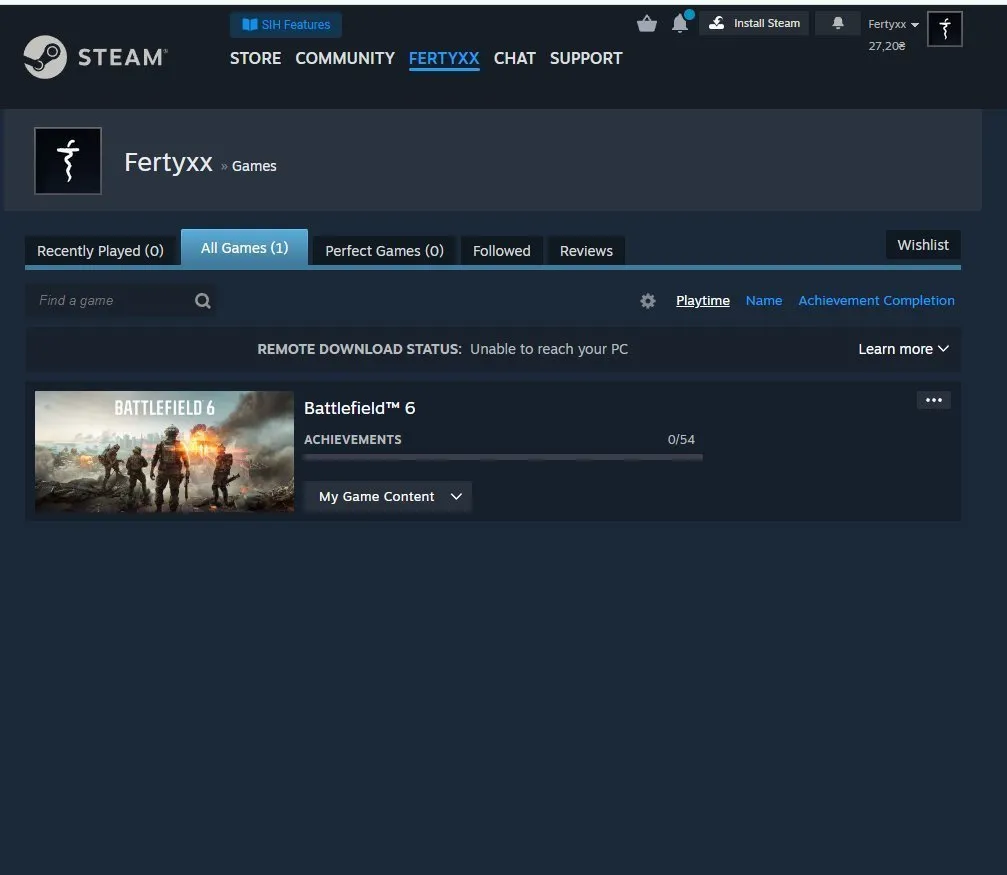Select the FERTYXX menu item
The image size is (1007, 875).
[444, 58]
